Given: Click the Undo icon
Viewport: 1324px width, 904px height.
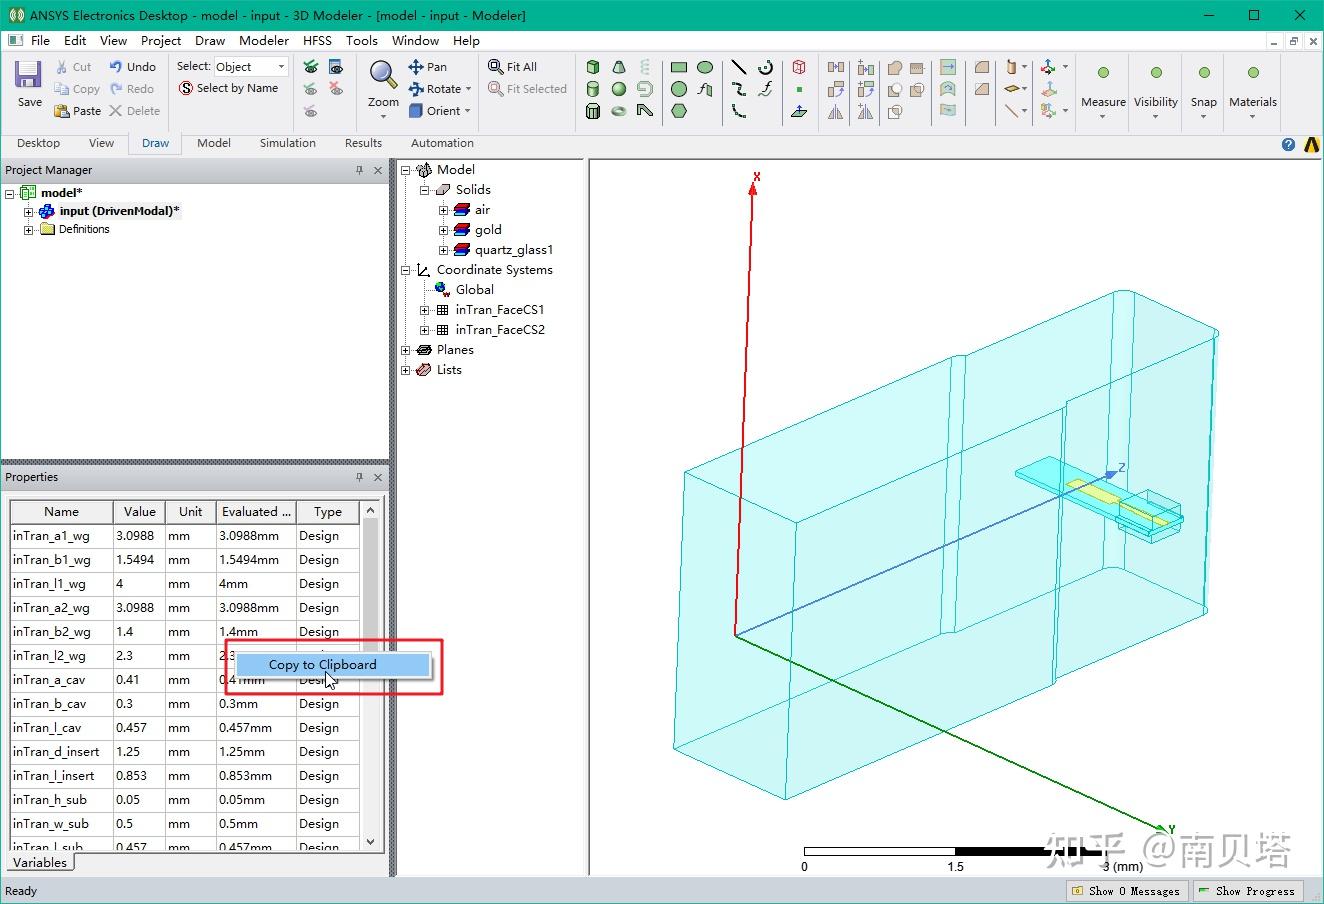Looking at the screenshot, I should (x=116, y=67).
